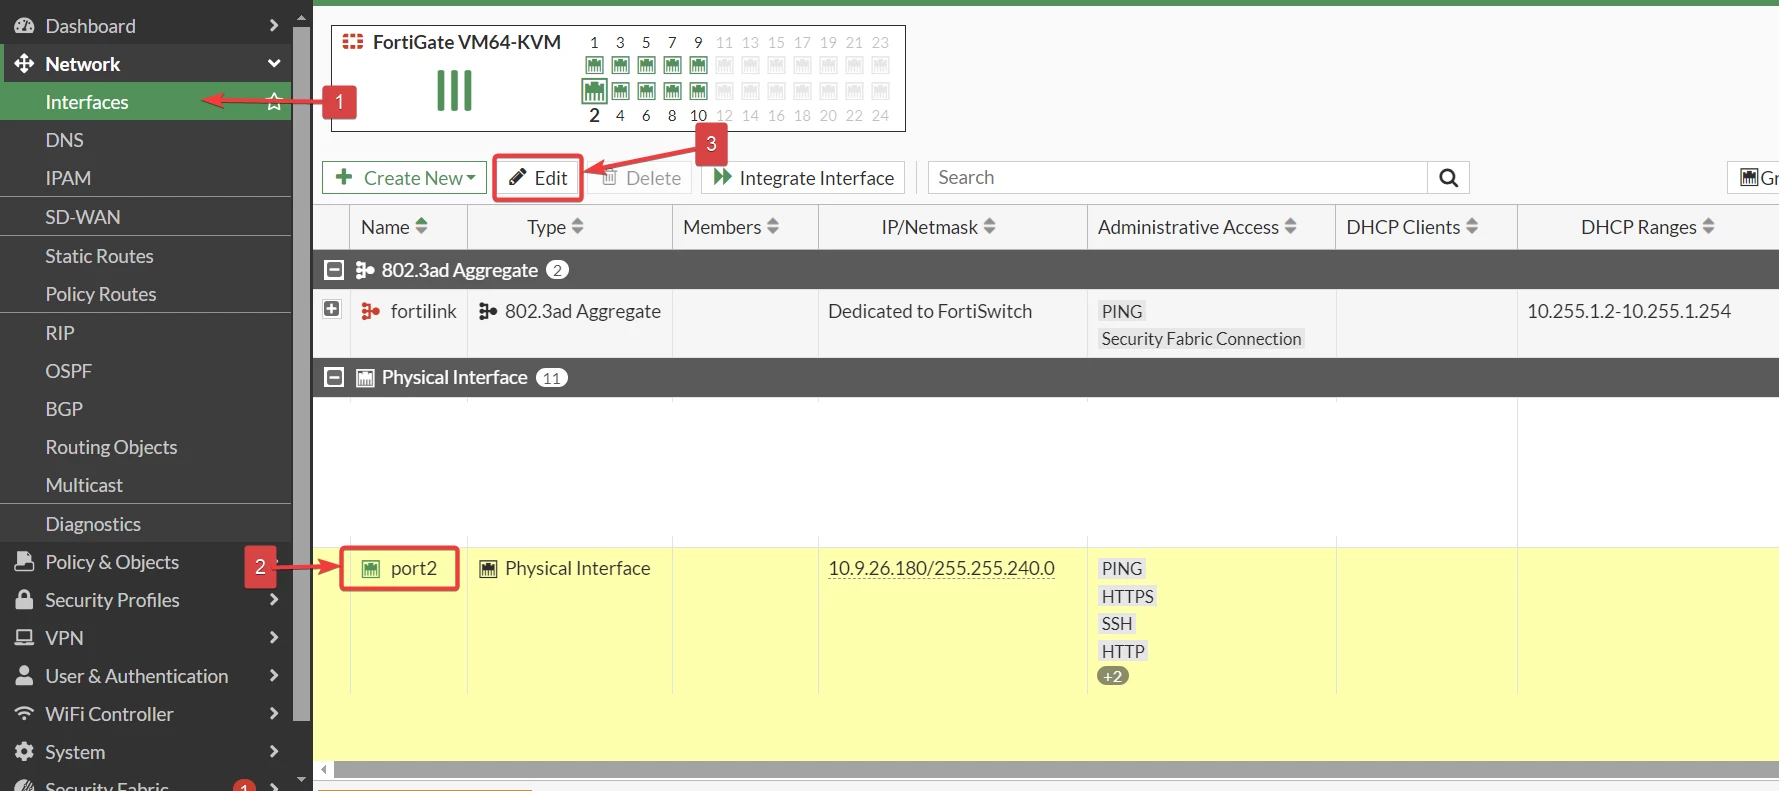Screen dimensions: 1779x791
Task: Toggle the favorite star on Interfaces
Action: pos(274,101)
